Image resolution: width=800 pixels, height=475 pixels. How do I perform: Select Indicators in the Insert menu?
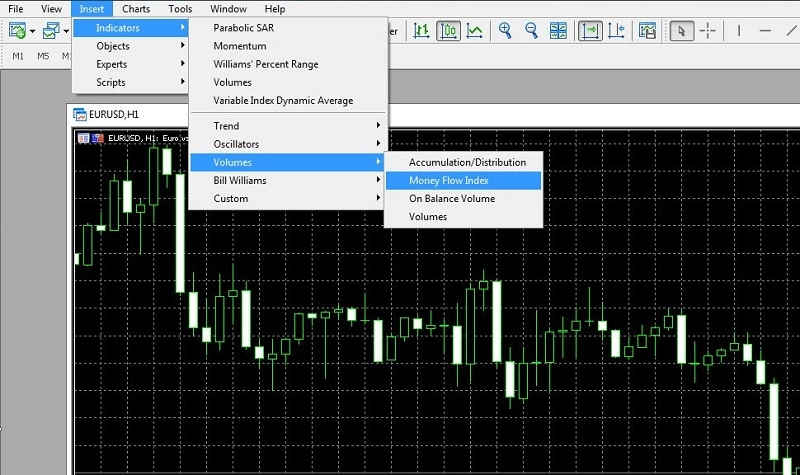(131, 28)
